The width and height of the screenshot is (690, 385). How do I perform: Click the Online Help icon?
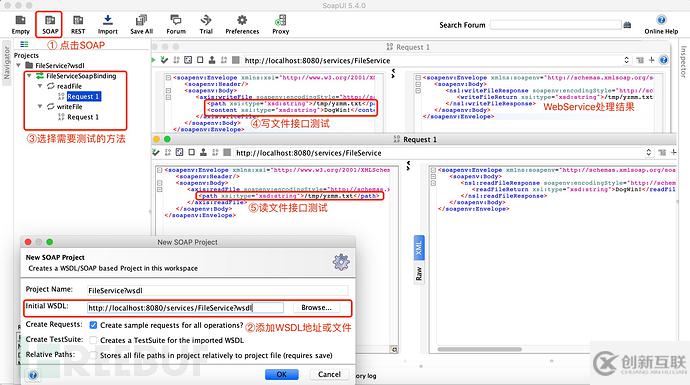point(661,25)
